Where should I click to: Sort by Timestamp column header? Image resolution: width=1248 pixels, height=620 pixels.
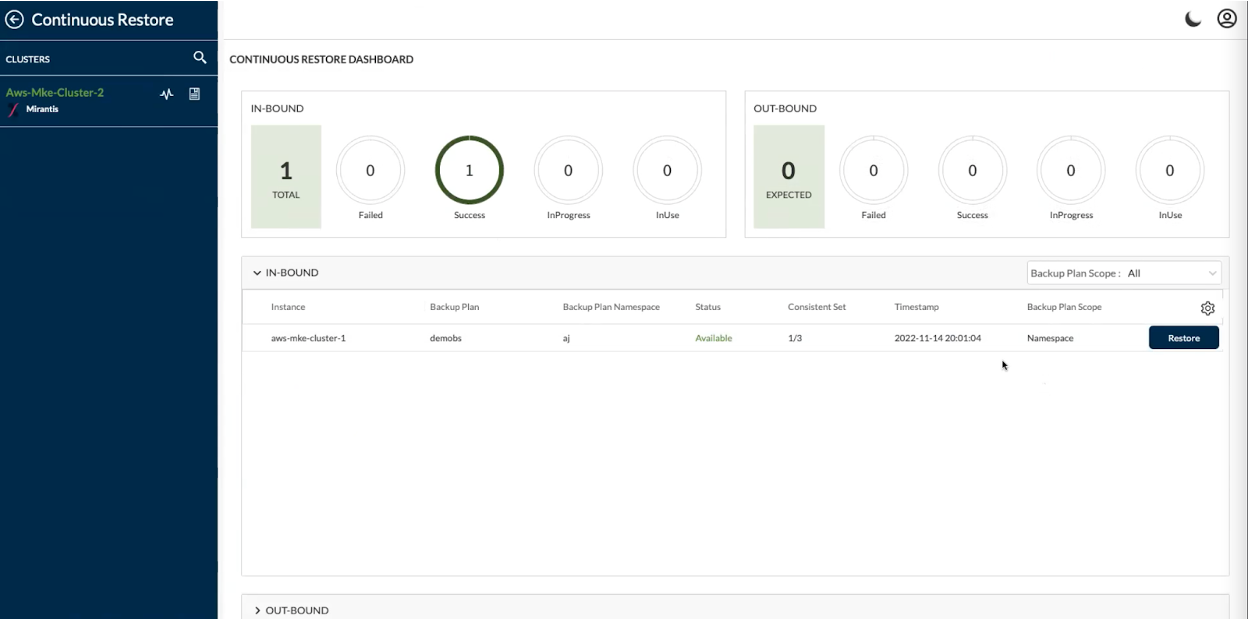click(916, 307)
